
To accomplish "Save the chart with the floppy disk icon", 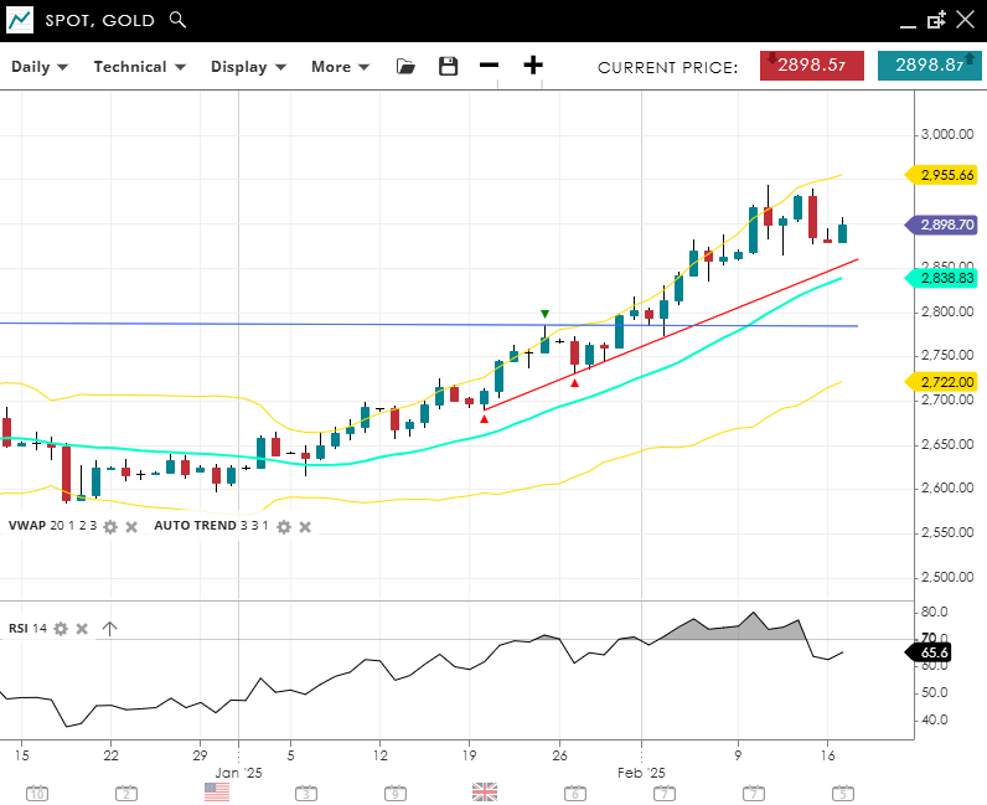I will (x=448, y=67).
